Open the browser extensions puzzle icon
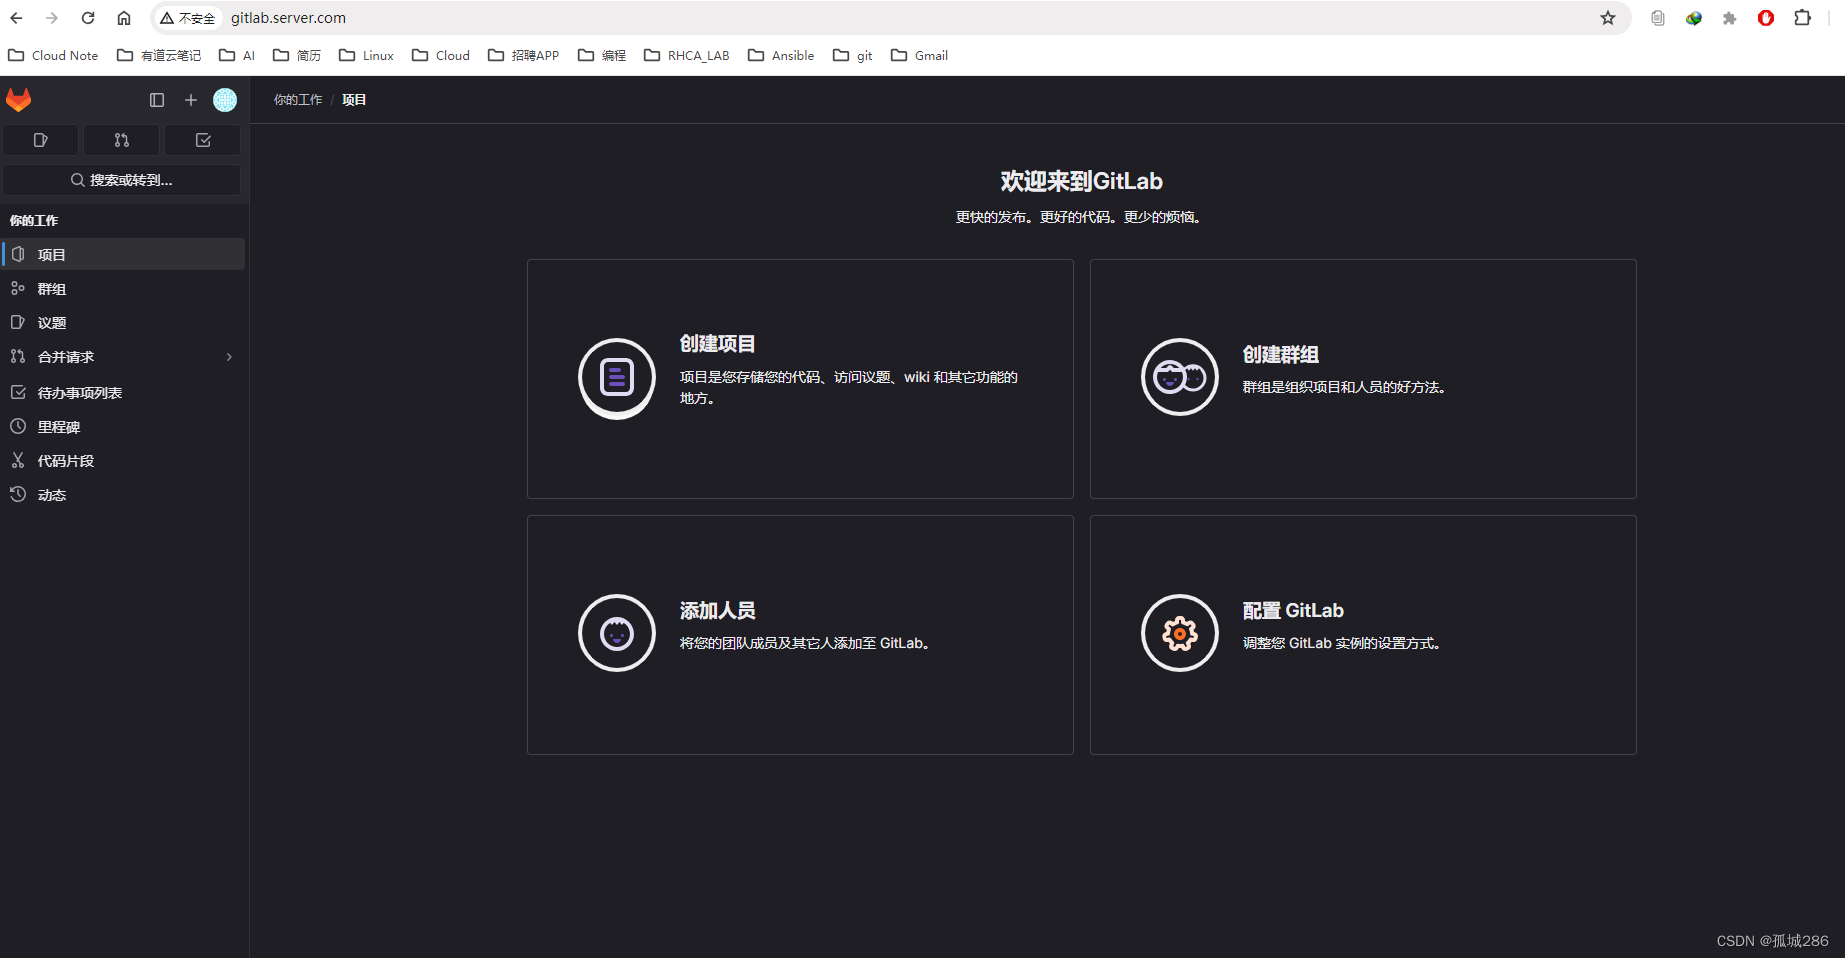This screenshot has width=1845, height=958. (1802, 18)
